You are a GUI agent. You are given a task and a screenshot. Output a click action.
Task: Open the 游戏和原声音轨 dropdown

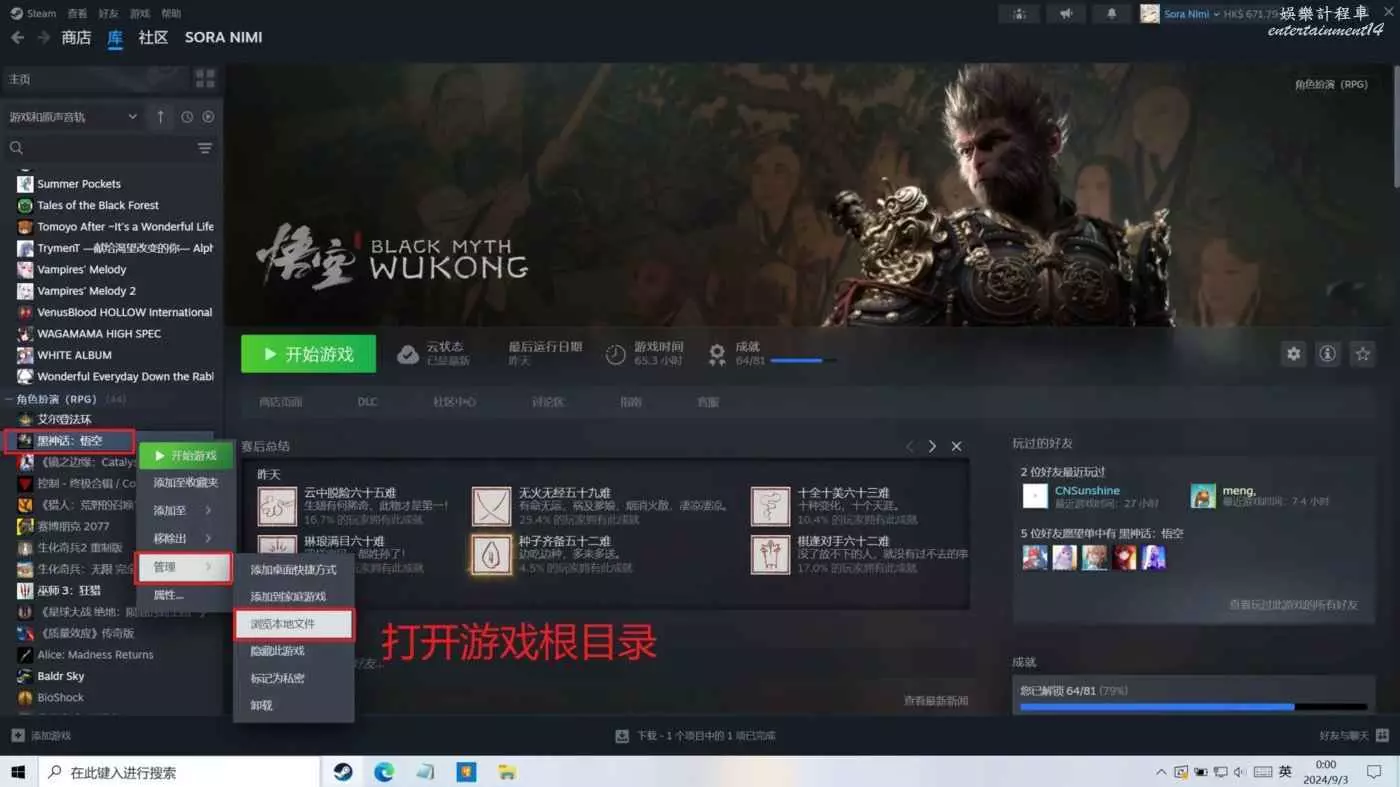tap(73, 117)
